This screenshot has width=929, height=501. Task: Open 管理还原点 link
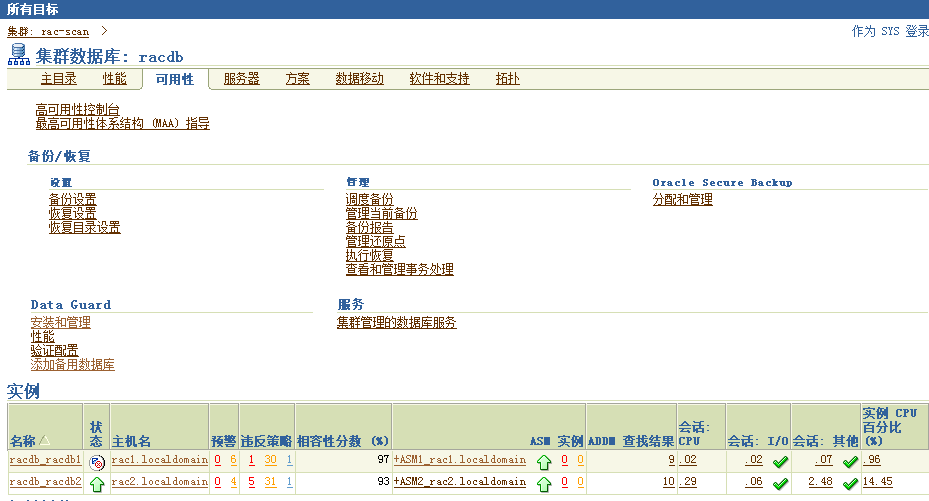click(376, 241)
